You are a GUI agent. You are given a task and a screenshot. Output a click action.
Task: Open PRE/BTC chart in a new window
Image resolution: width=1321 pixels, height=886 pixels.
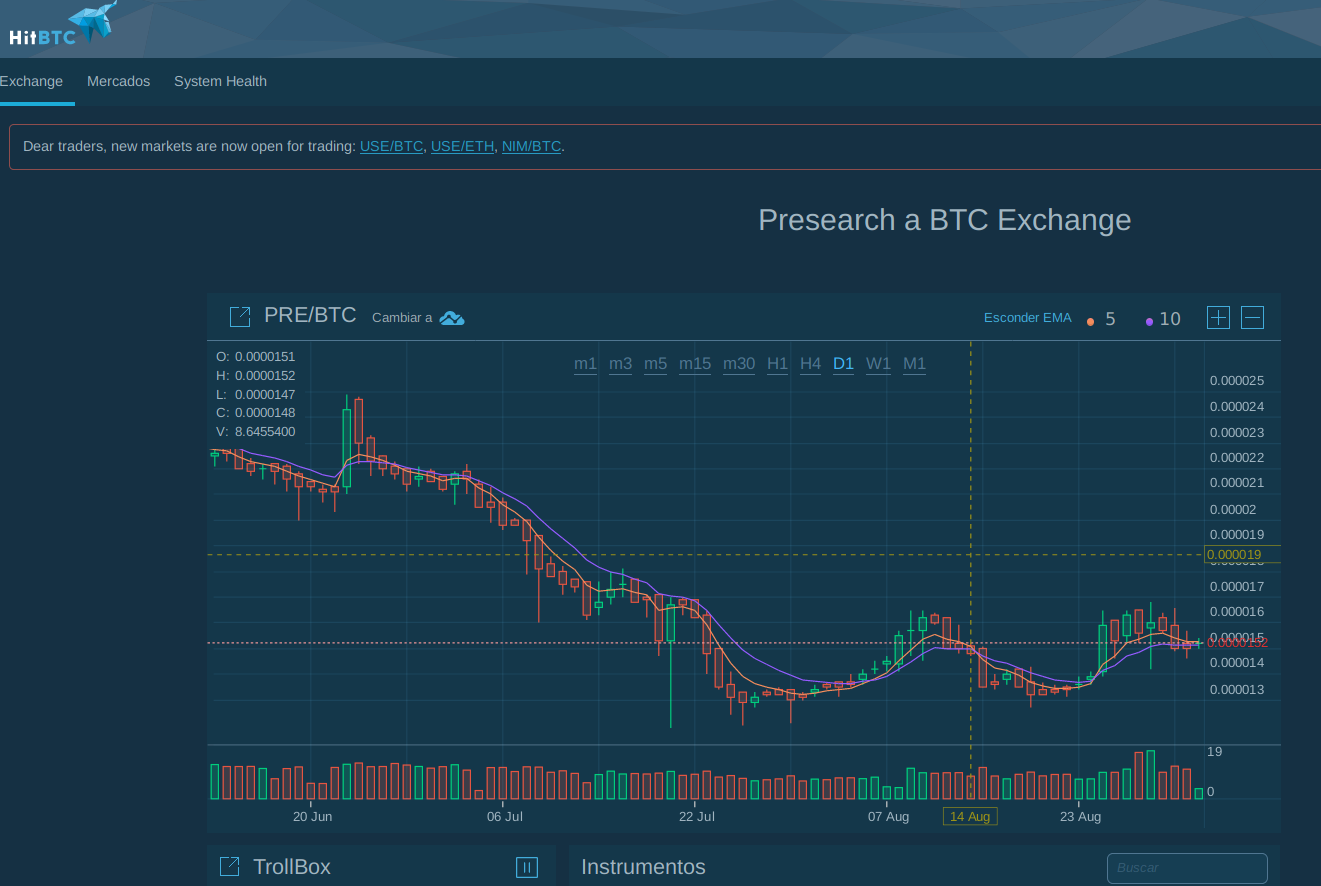[240, 317]
